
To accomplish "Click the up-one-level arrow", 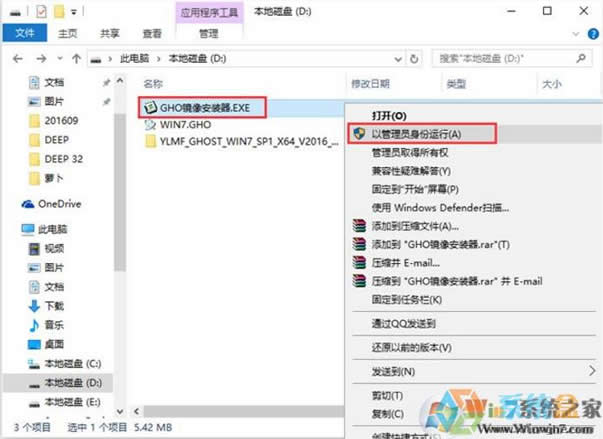I will click(74, 60).
